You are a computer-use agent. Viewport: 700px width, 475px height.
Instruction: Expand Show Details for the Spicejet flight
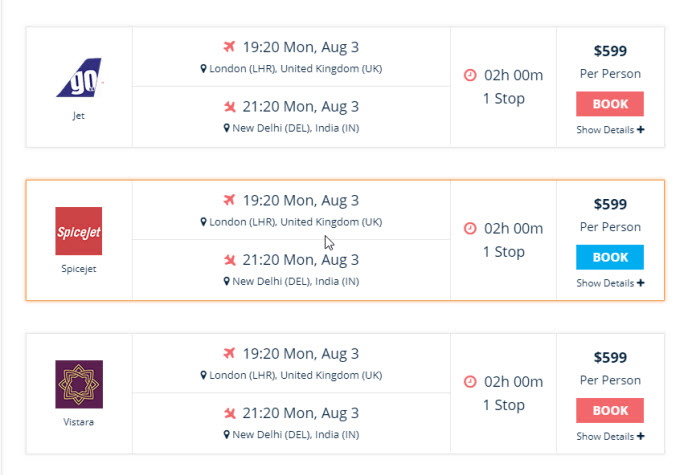pos(610,283)
